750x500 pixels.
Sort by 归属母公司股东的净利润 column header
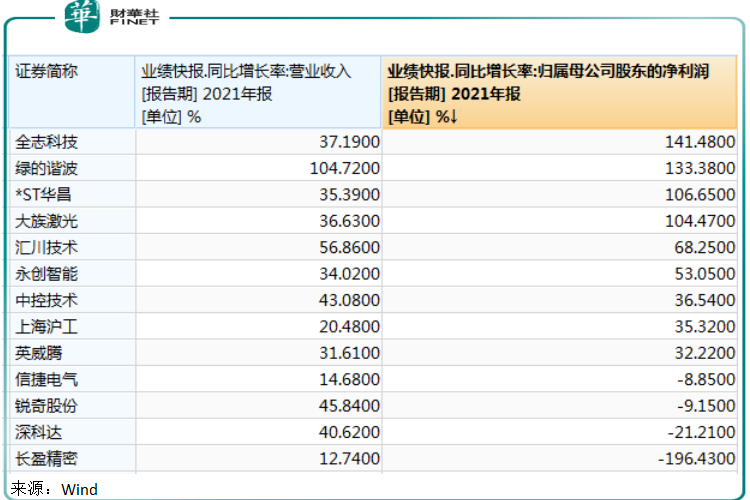[x=561, y=93]
